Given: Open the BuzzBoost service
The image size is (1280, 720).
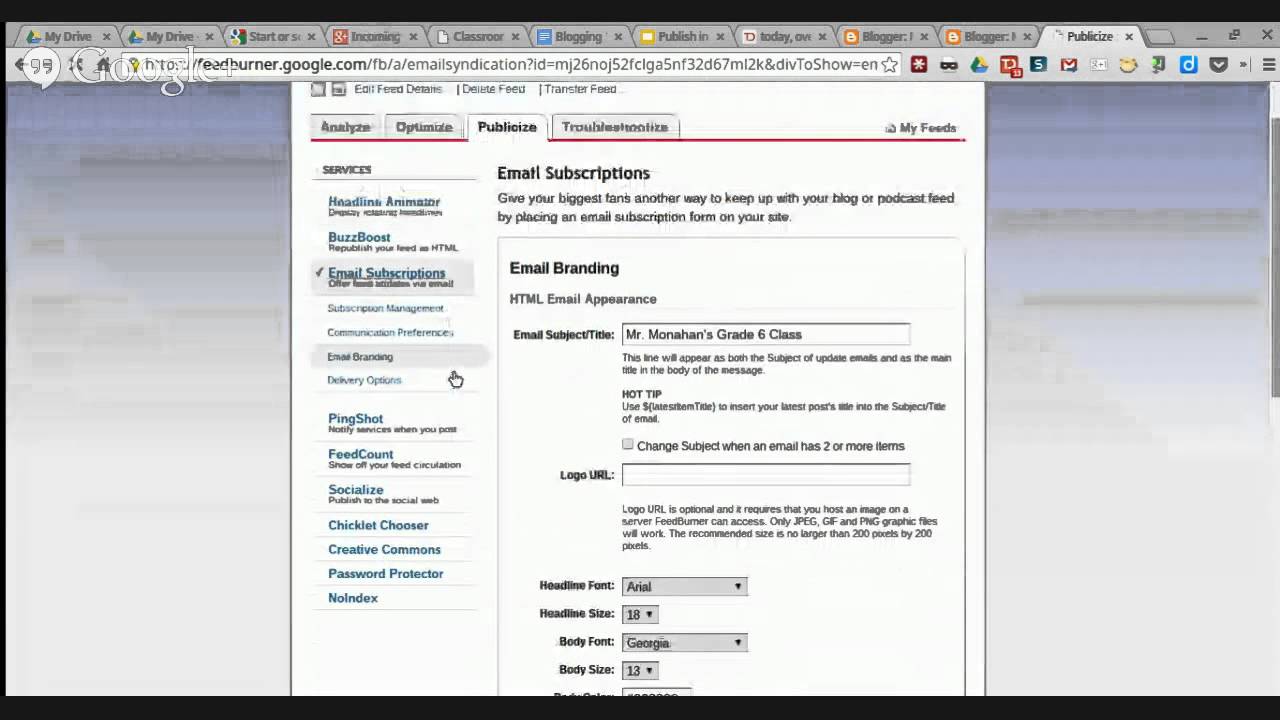Looking at the screenshot, I should (359, 238).
